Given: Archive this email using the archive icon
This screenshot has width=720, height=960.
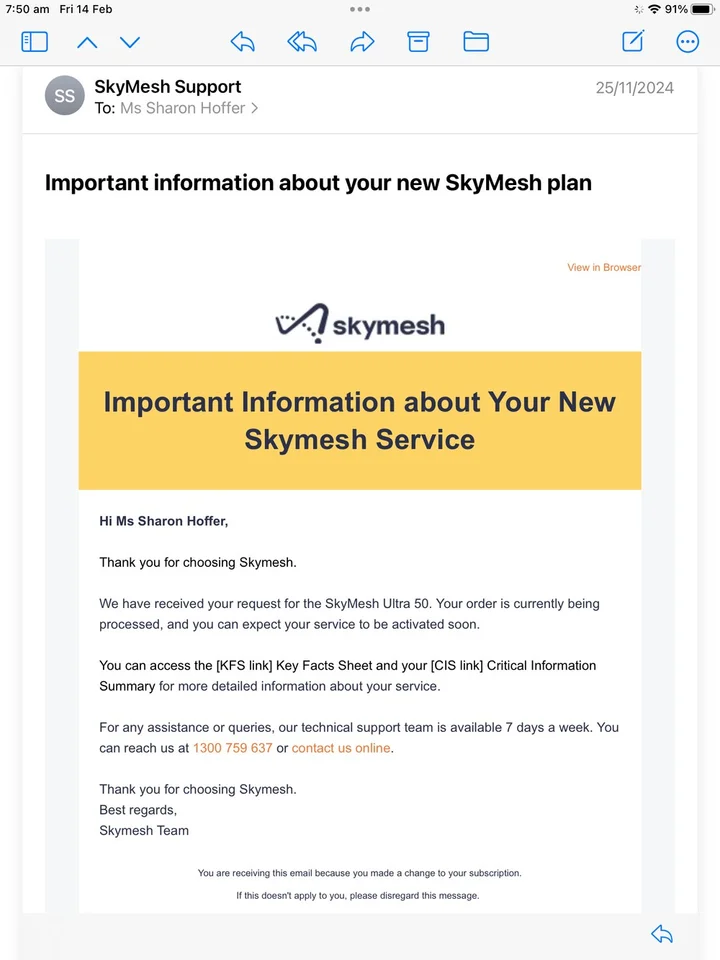Looking at the screenshot, I should [418, 42].
